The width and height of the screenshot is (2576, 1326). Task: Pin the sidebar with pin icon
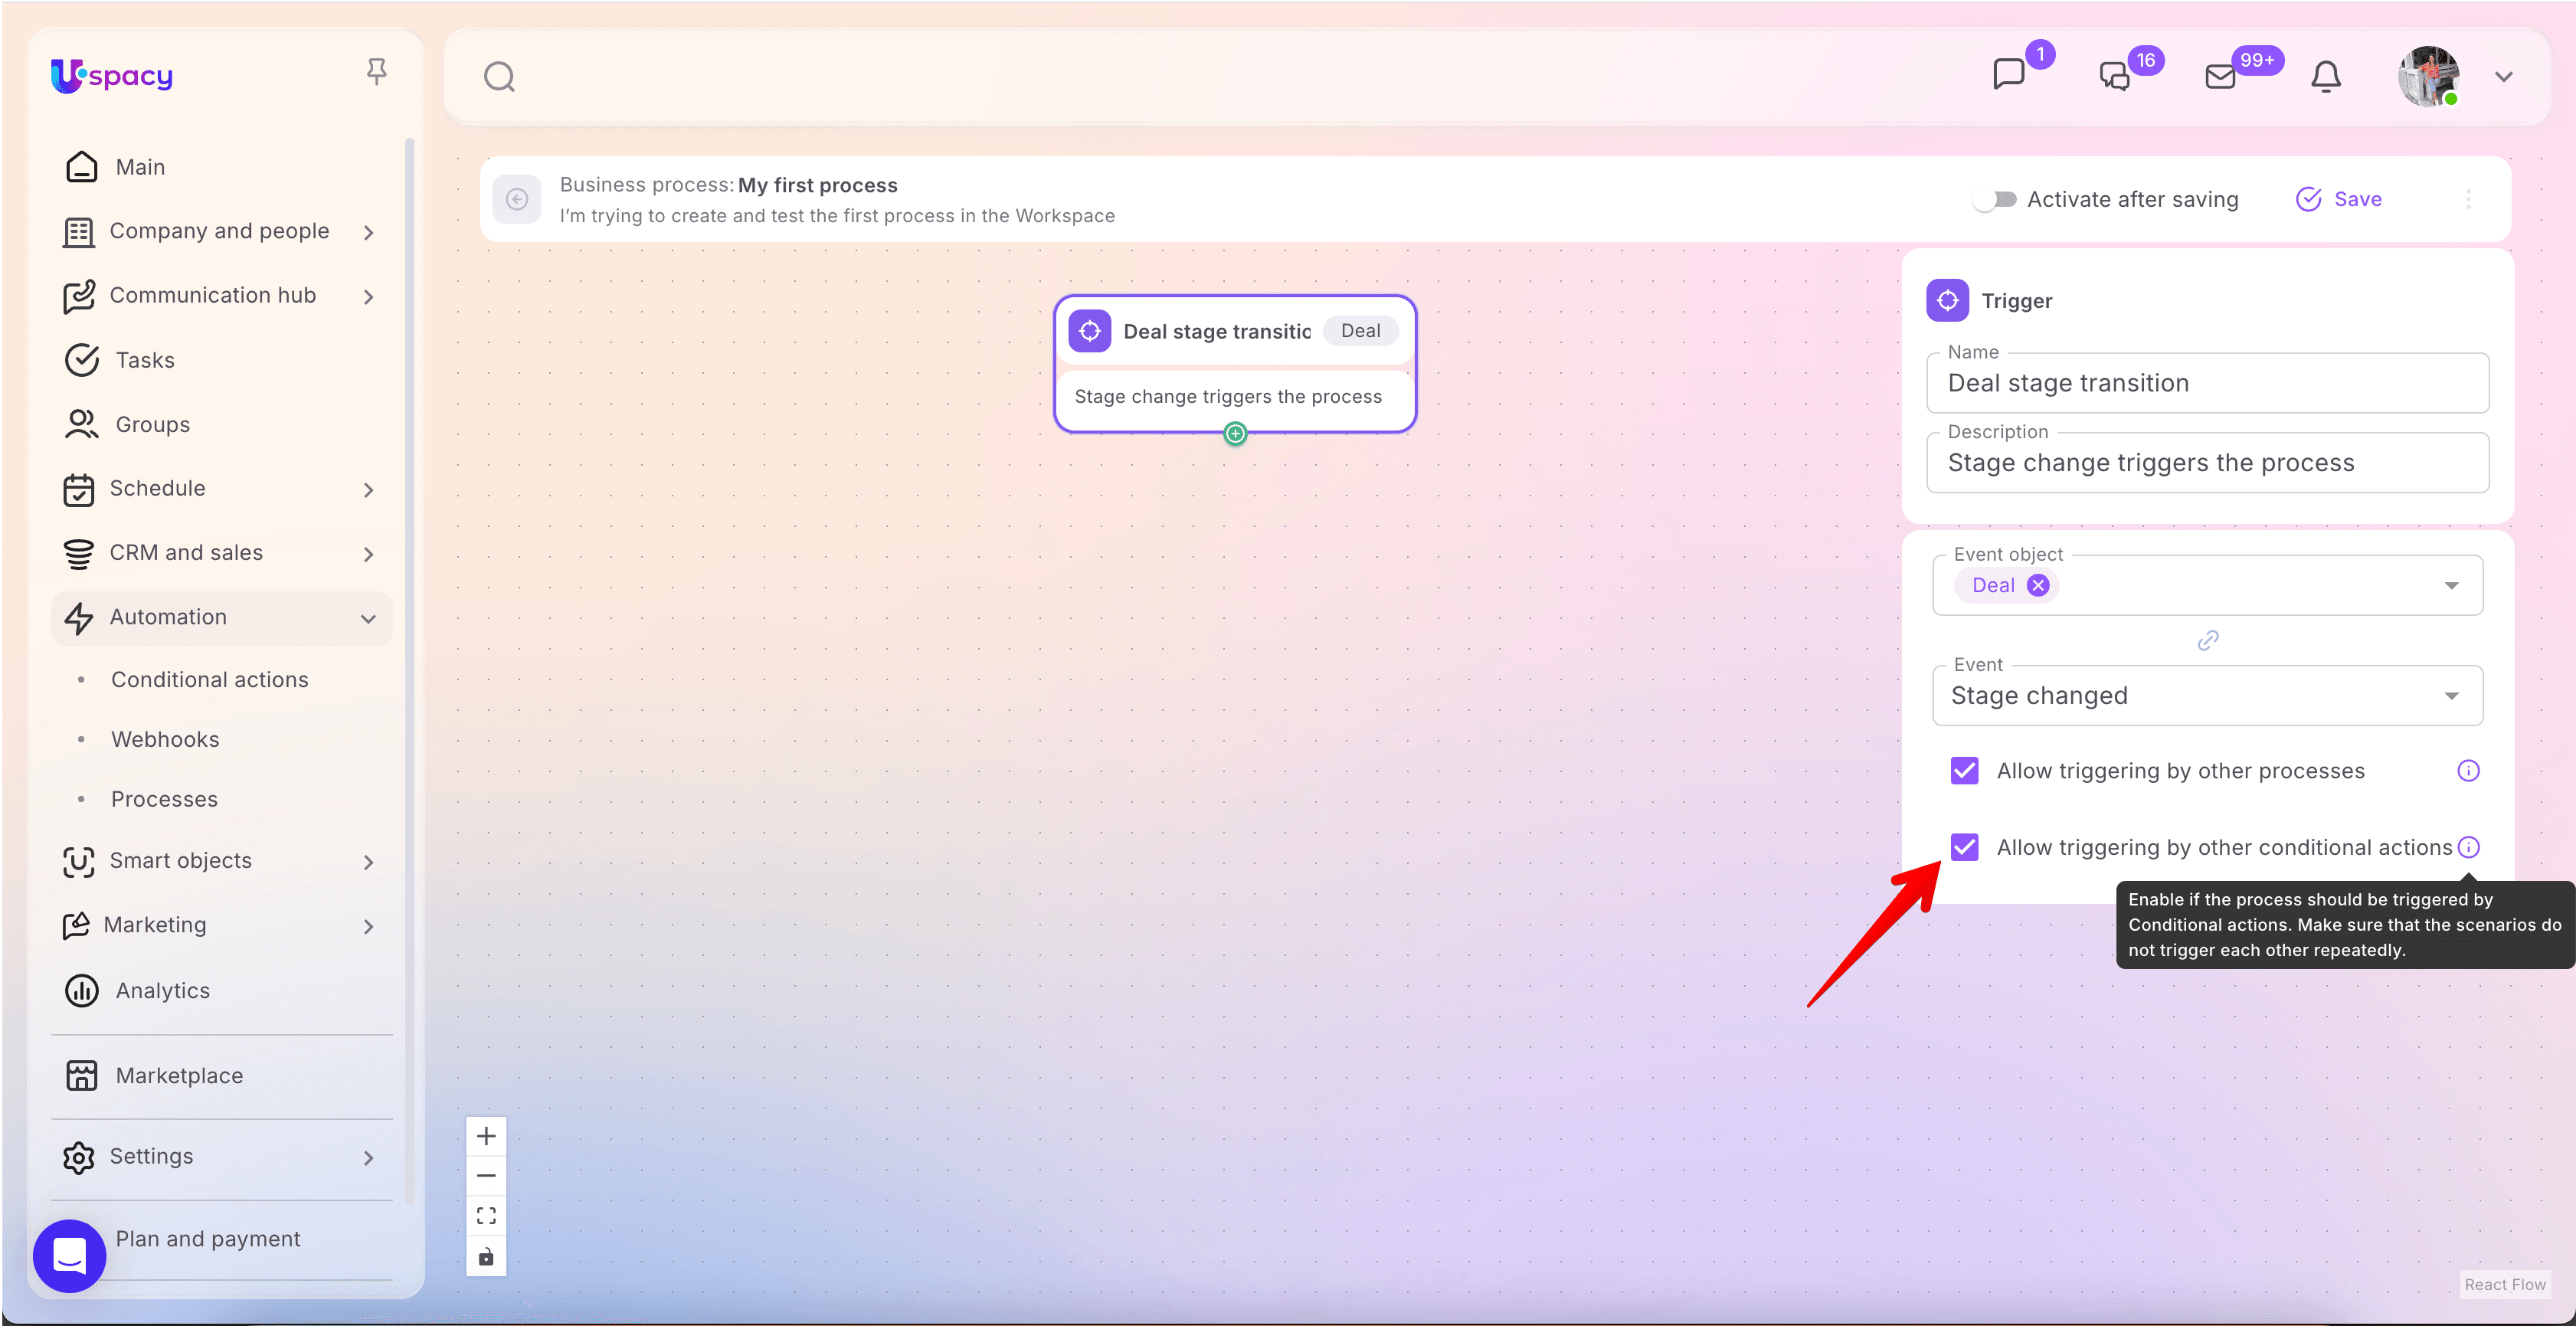coord(376,72)
